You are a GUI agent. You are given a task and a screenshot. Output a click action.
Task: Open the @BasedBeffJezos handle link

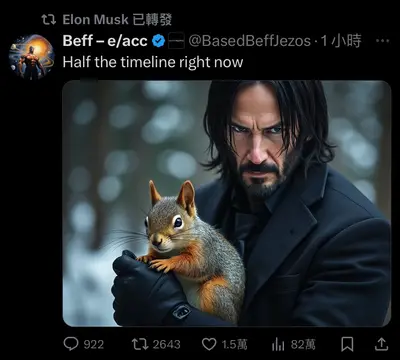coord(250,41)
